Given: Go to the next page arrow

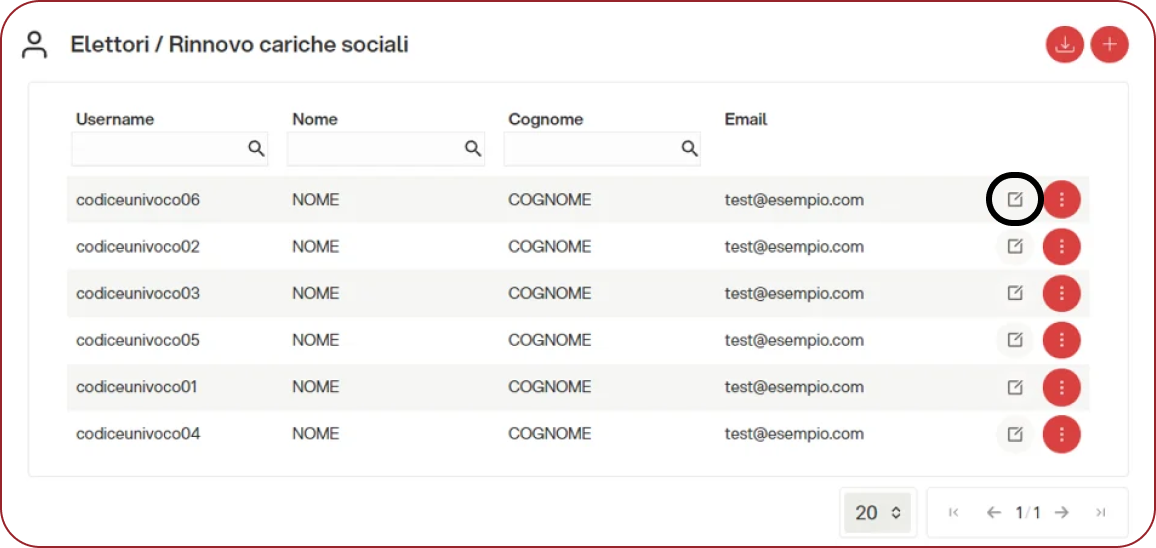Looking at the screenshot, I should [1062, 513].
